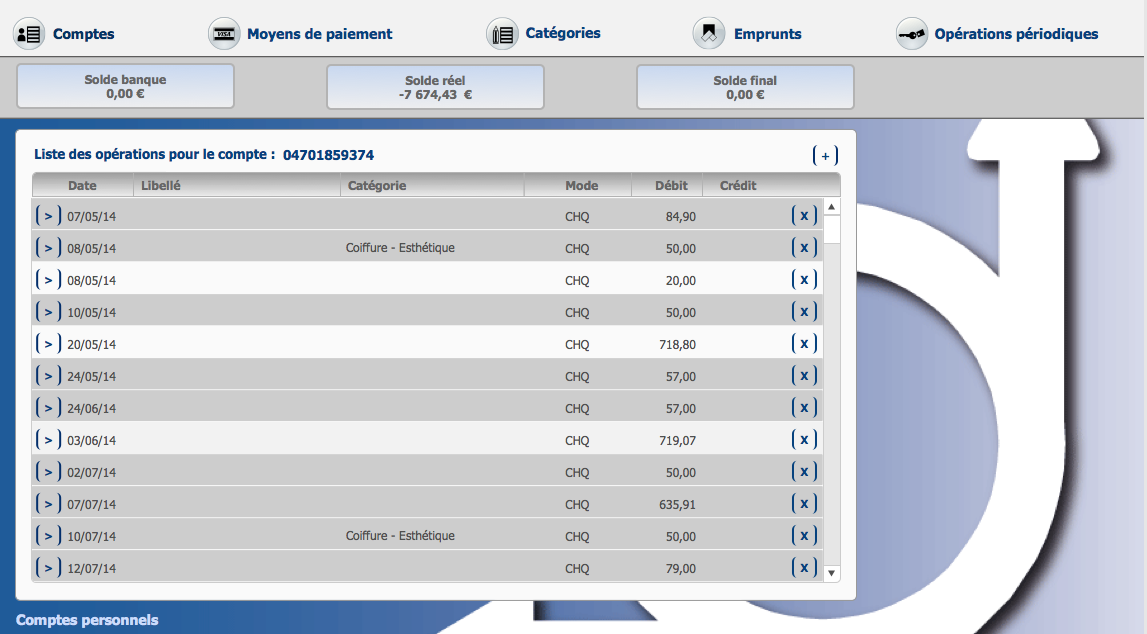Sort by the Mode column header

coord(582,186)
